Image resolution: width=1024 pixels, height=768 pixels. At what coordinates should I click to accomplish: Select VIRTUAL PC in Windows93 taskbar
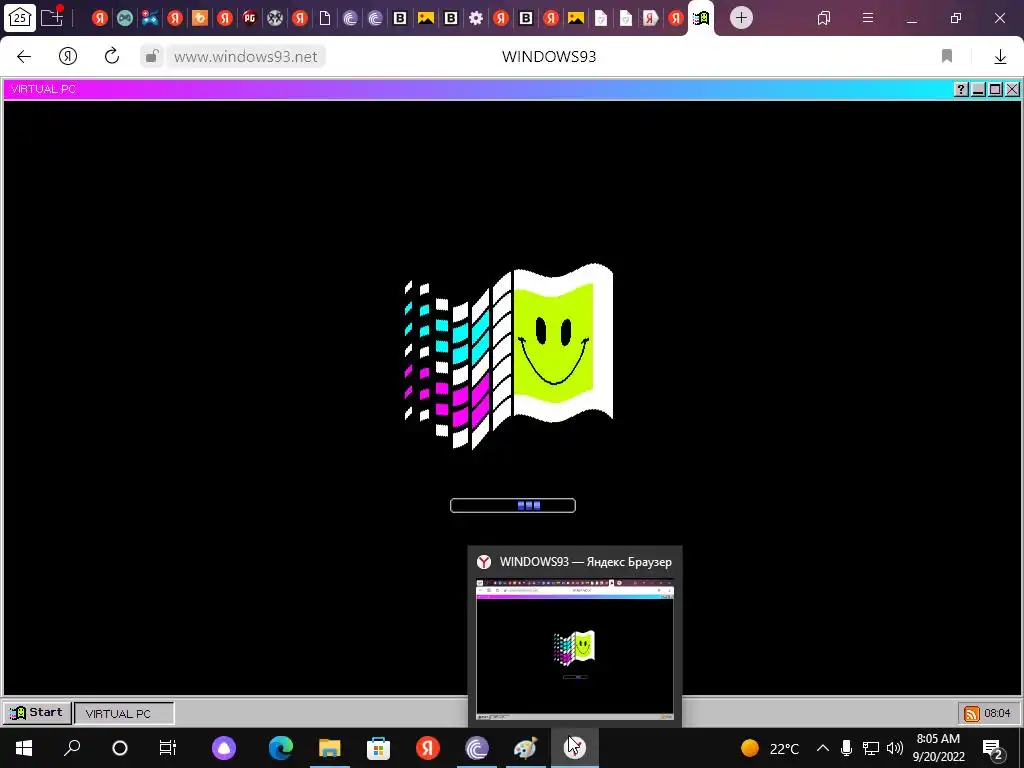pos(124,713)
